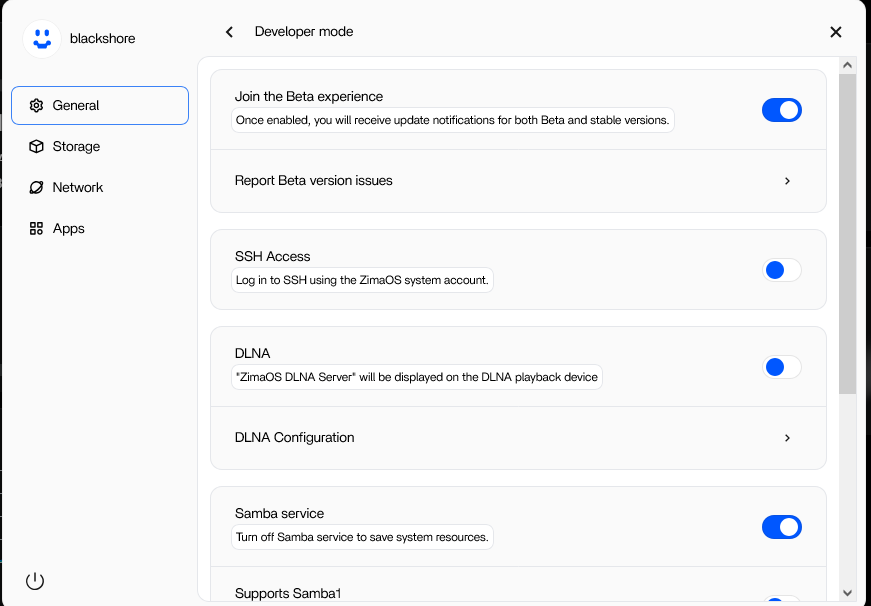Open Report Beta version issues chevron
The image size is (871, 606).
pyautogui.click(x=787, y=181)
